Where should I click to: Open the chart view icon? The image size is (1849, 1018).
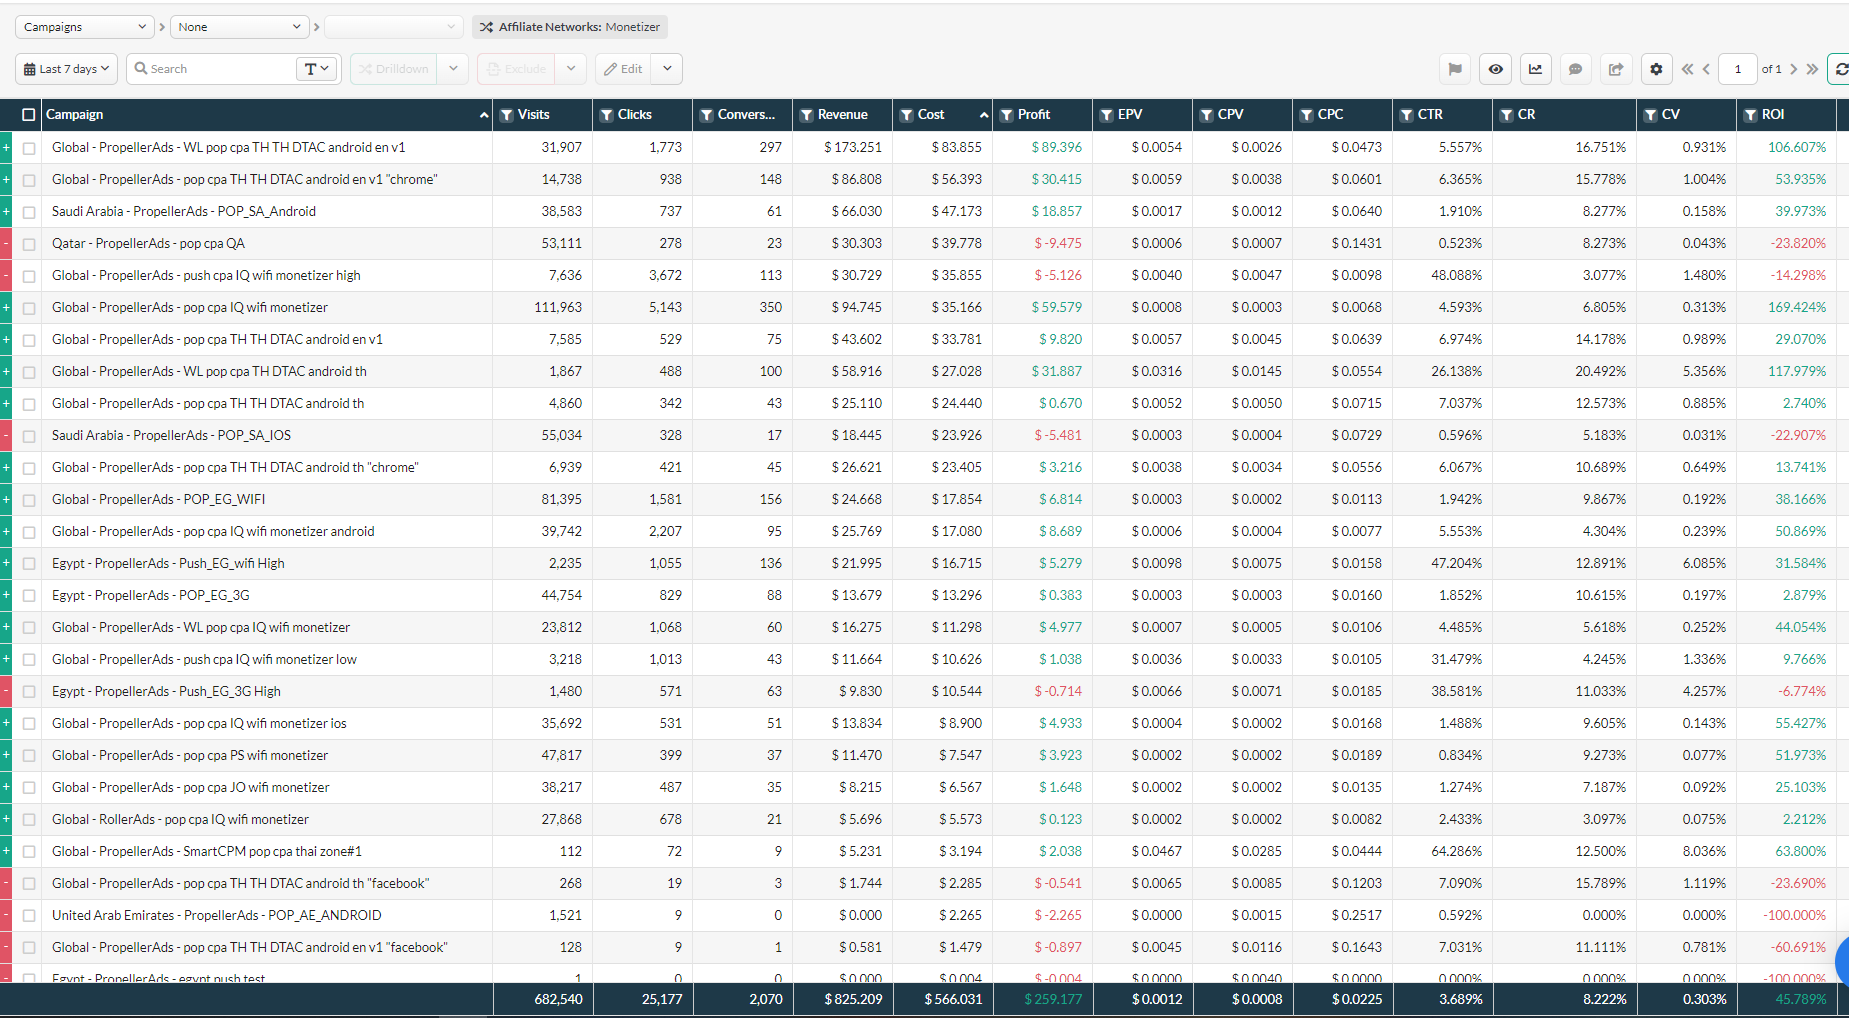pyautogui.click(x=1535, y=69)
